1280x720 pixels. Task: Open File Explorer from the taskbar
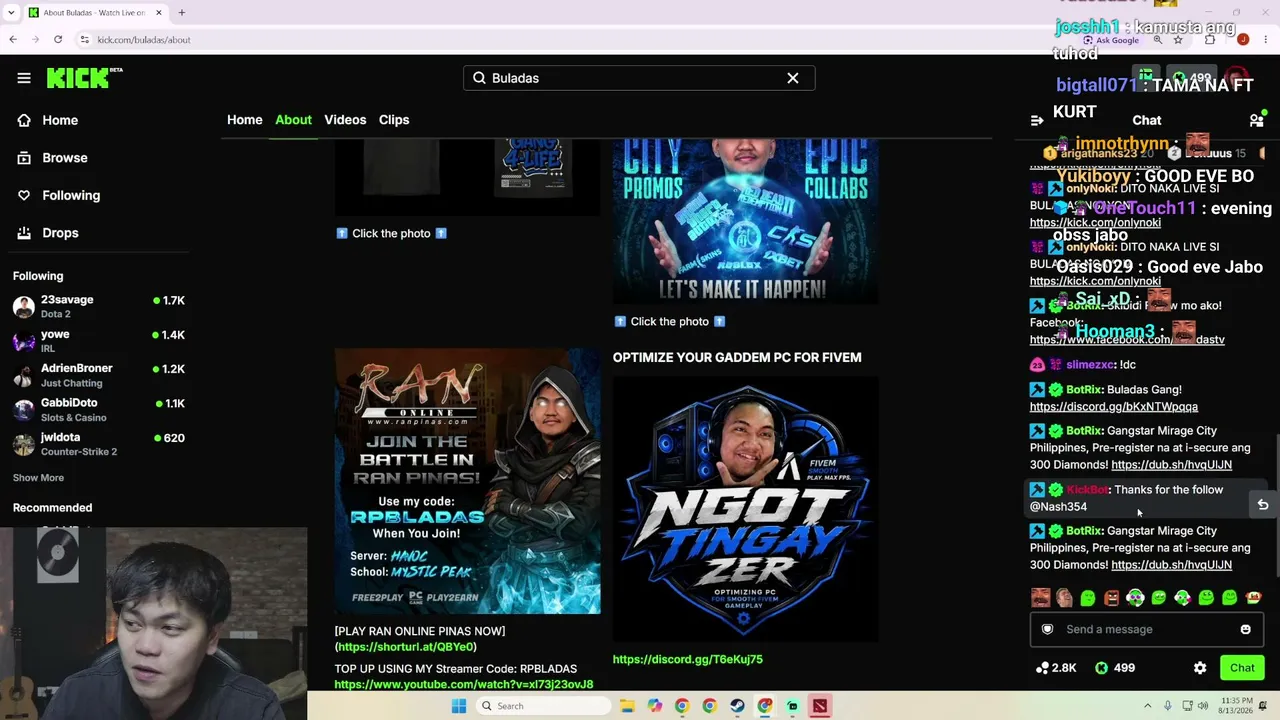tap(627, 706)
